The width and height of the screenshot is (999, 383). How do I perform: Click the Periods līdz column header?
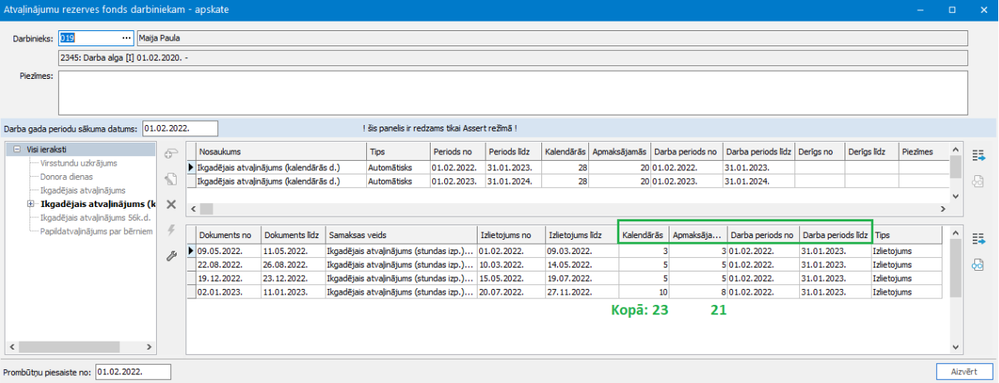pos(514,152)
